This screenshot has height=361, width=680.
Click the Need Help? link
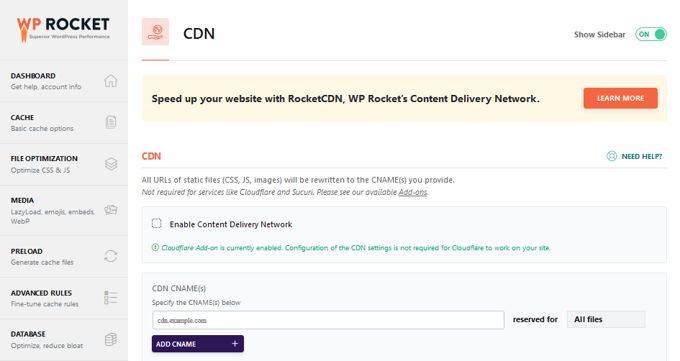click(x=642, y=156)
